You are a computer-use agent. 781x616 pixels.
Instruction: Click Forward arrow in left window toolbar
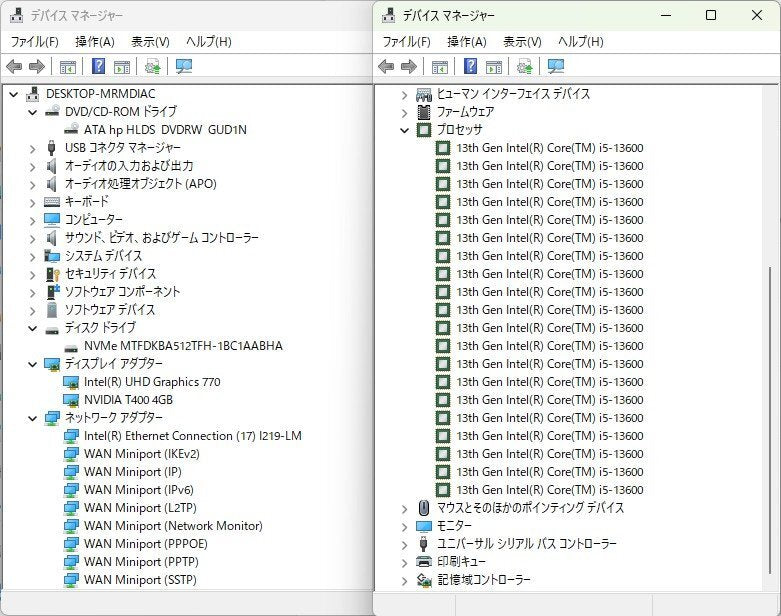pos(37,66)
